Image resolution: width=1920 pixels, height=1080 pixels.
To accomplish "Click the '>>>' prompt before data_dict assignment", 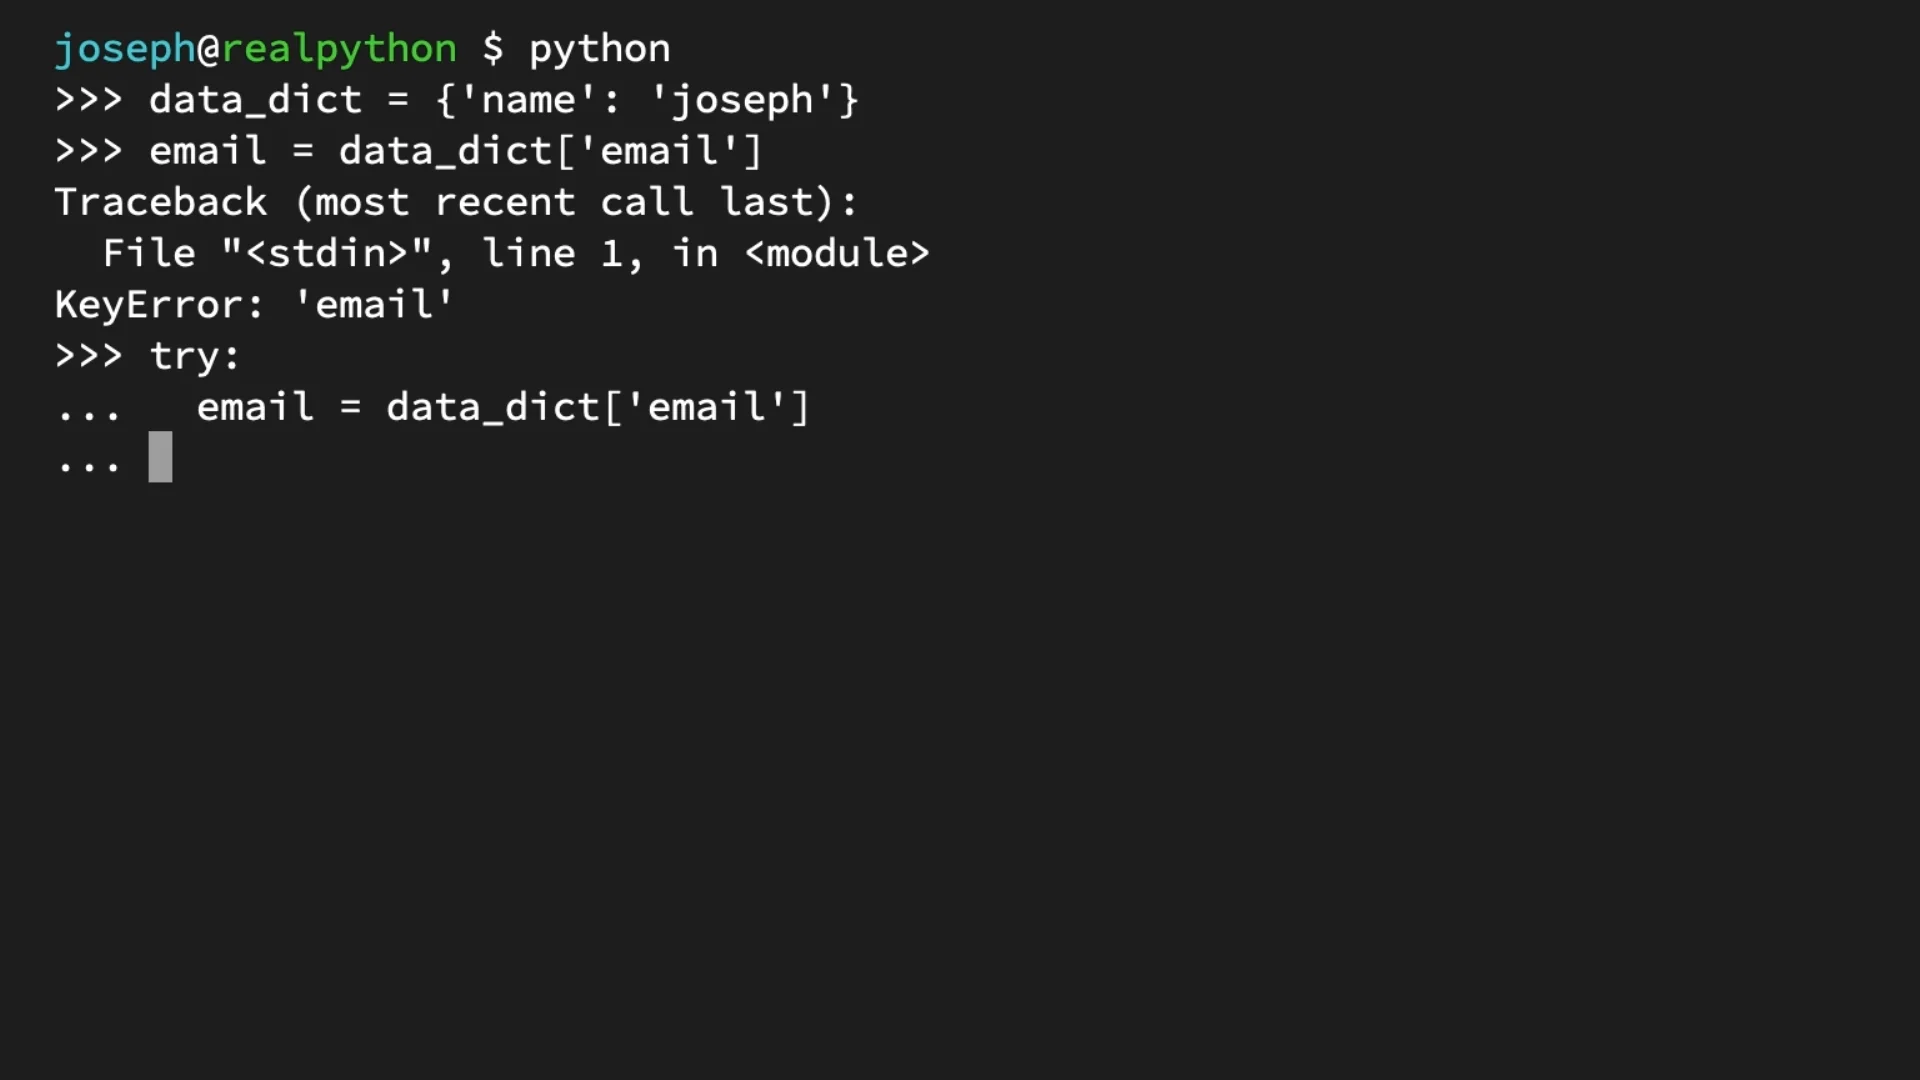I will click(x=88, y=100).
